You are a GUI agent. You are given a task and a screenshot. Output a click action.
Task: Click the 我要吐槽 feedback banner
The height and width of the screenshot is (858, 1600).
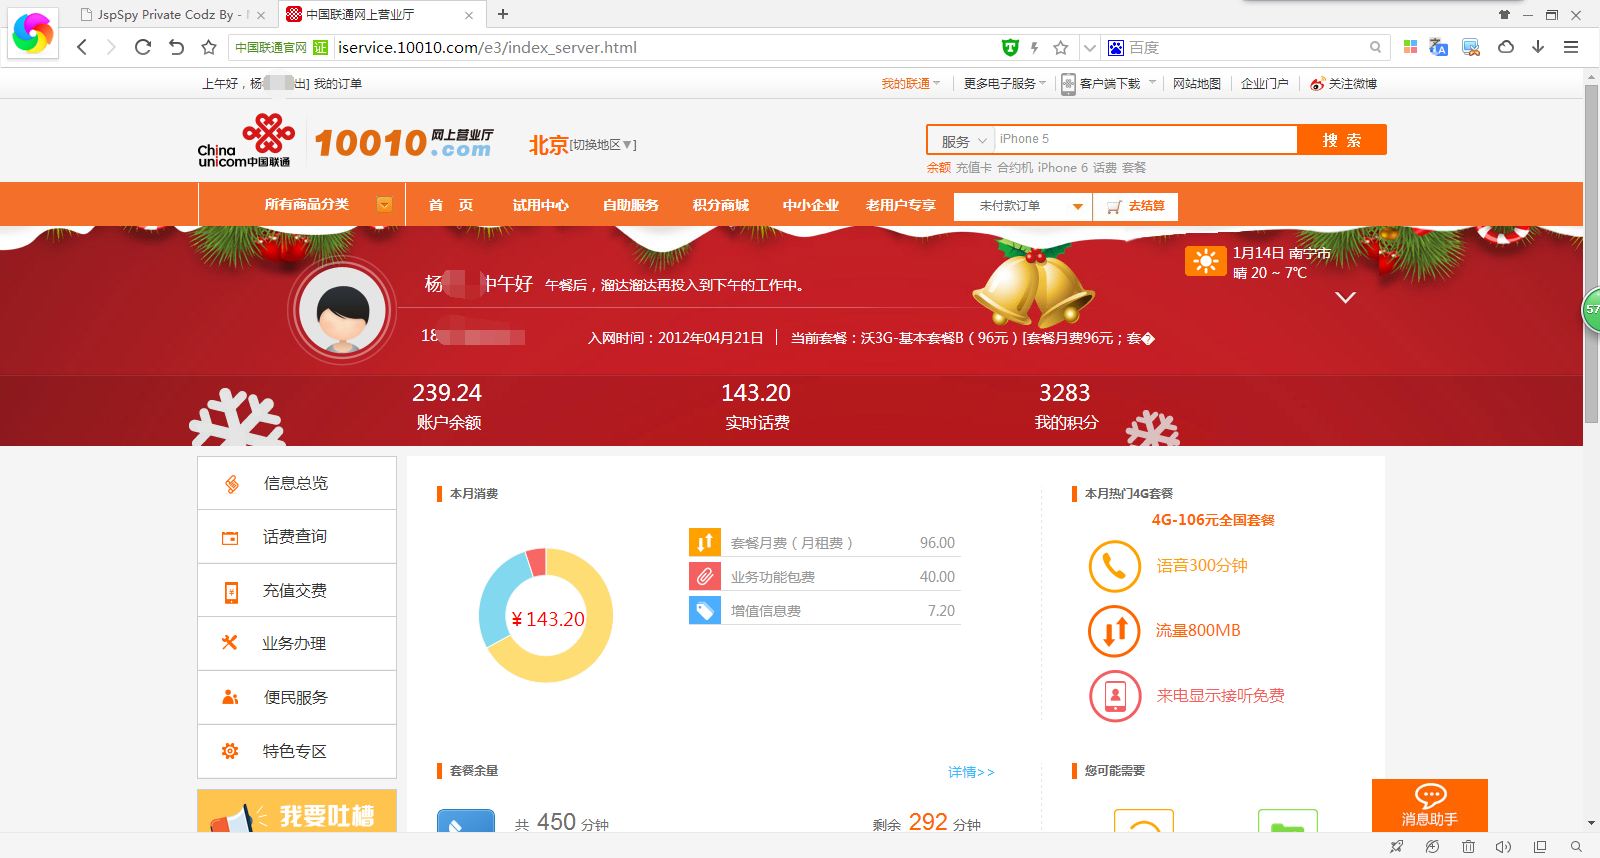click(297, 811)
